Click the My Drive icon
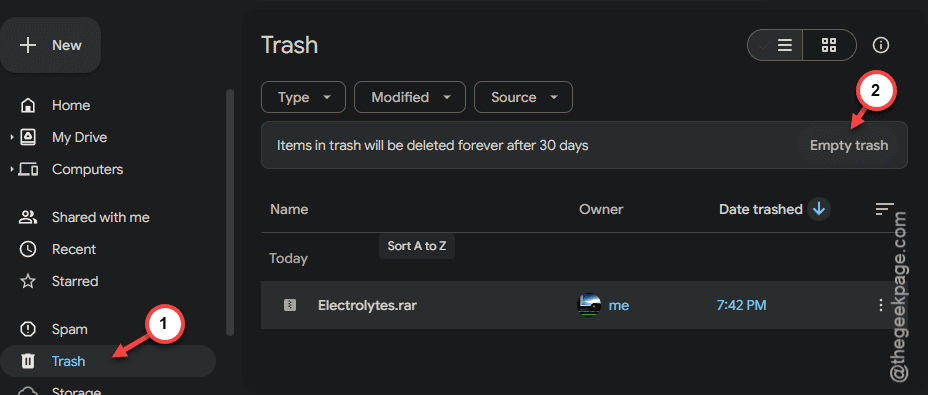Viewport: 928px width, 395px height. coord(28,137)
